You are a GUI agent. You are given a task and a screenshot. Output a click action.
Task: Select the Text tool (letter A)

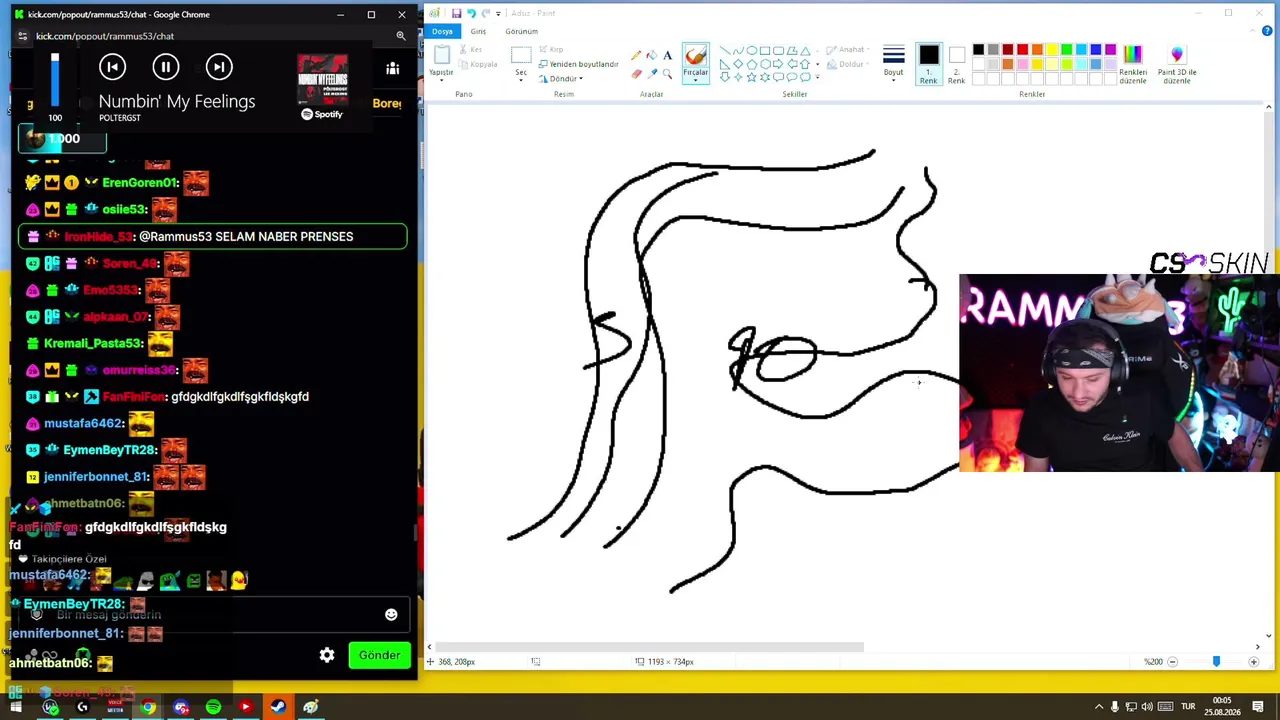click(x=667, y=56)
